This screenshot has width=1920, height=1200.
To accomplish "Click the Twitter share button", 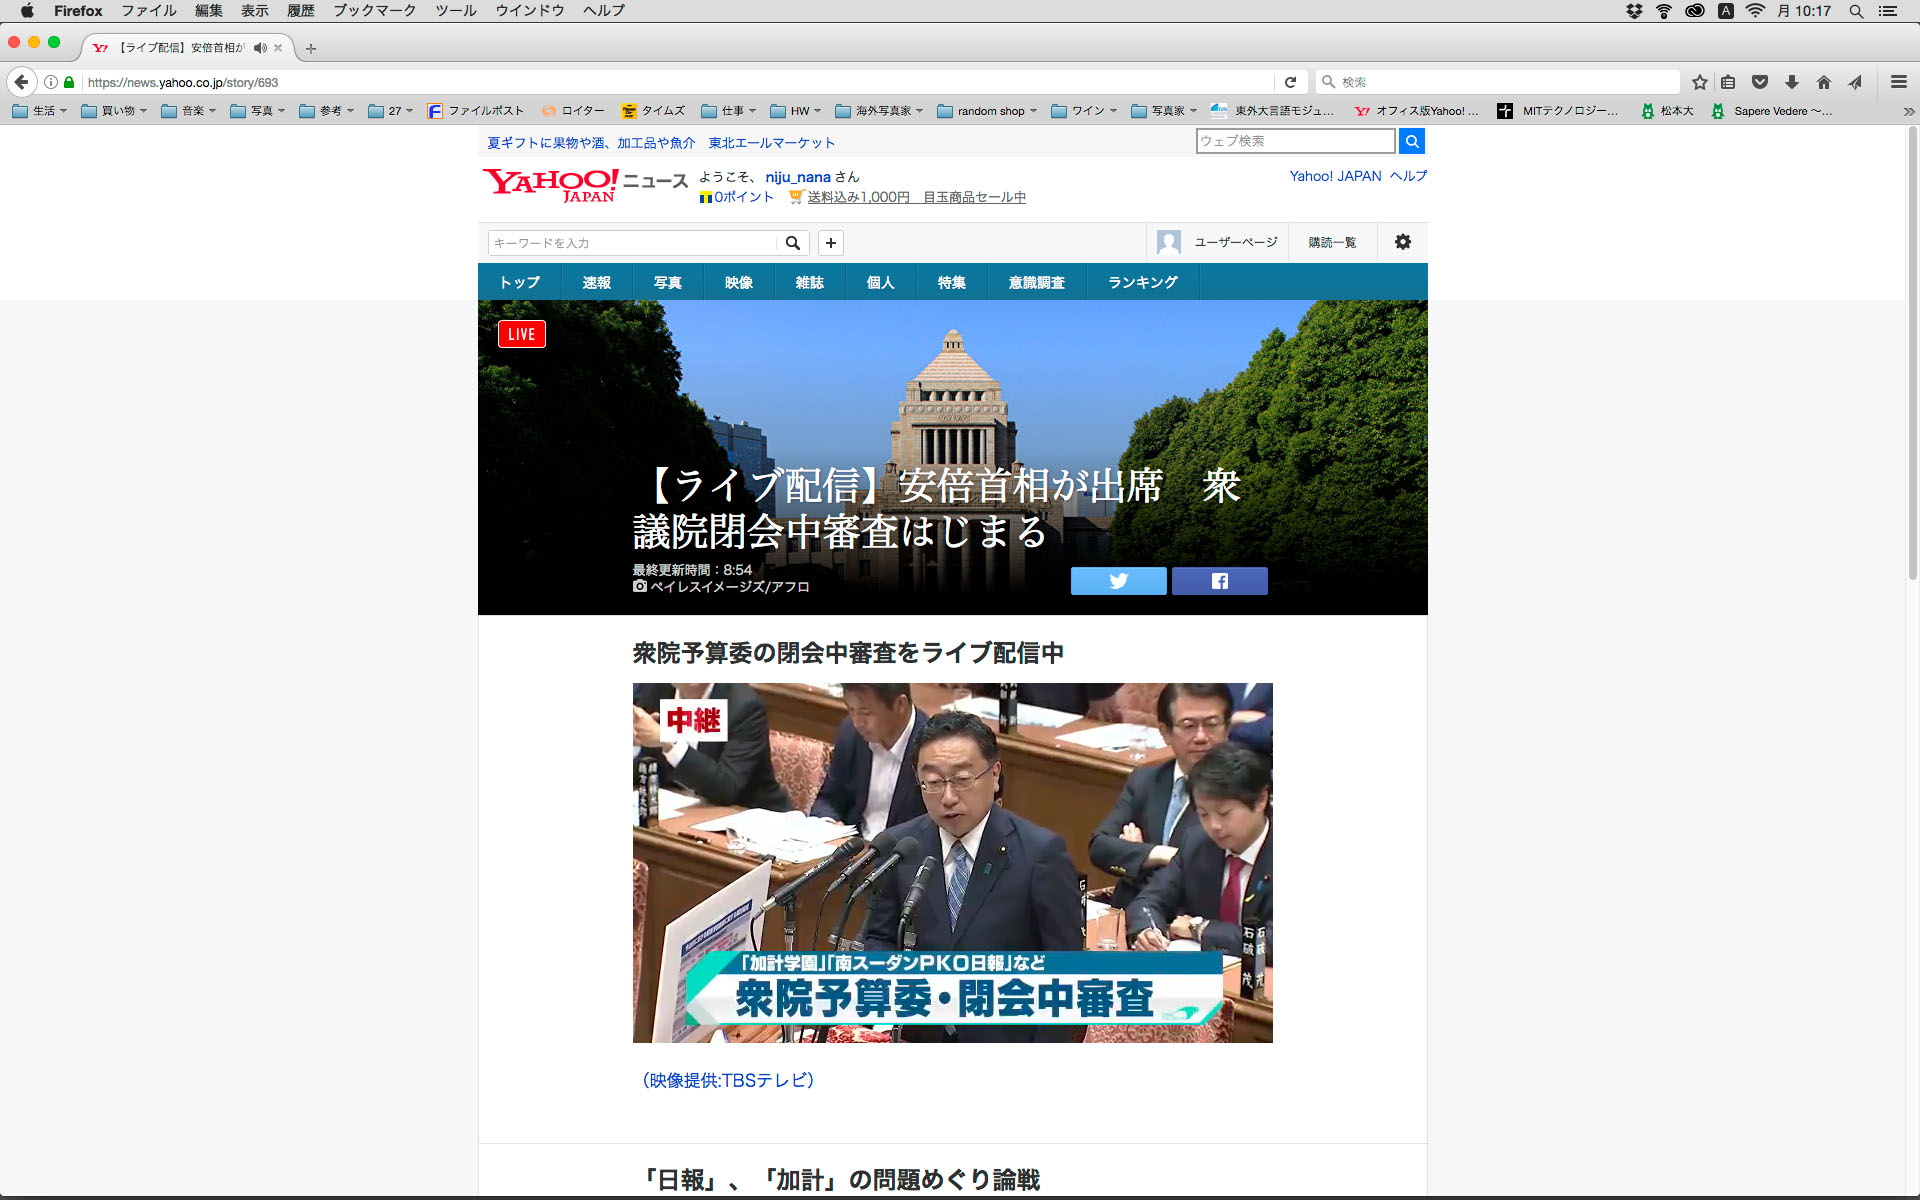I will [1118, 581].
